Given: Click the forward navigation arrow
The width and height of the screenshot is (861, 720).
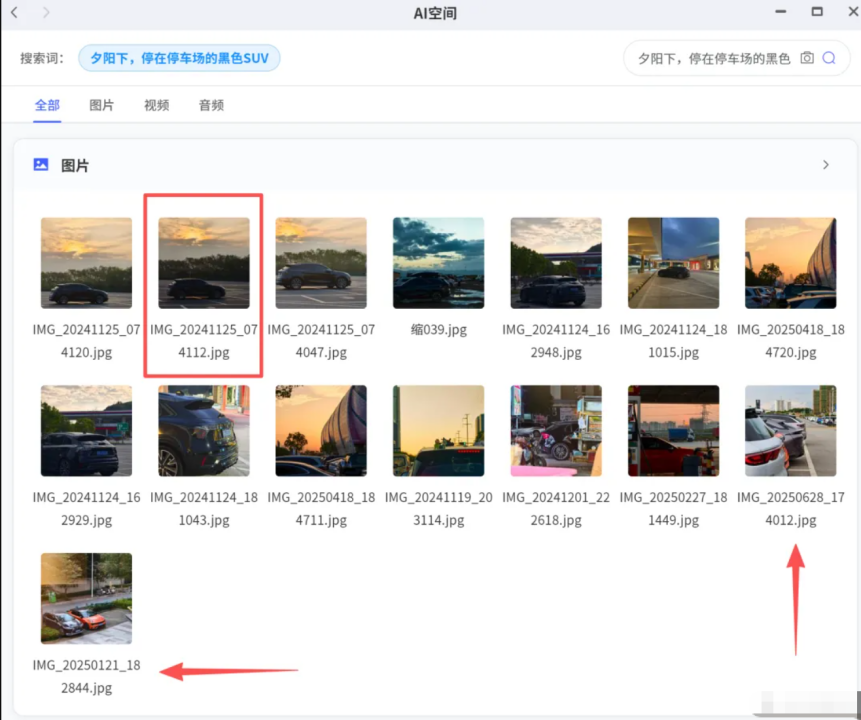Looking at the screenshot, I should (x=46, y=13).
